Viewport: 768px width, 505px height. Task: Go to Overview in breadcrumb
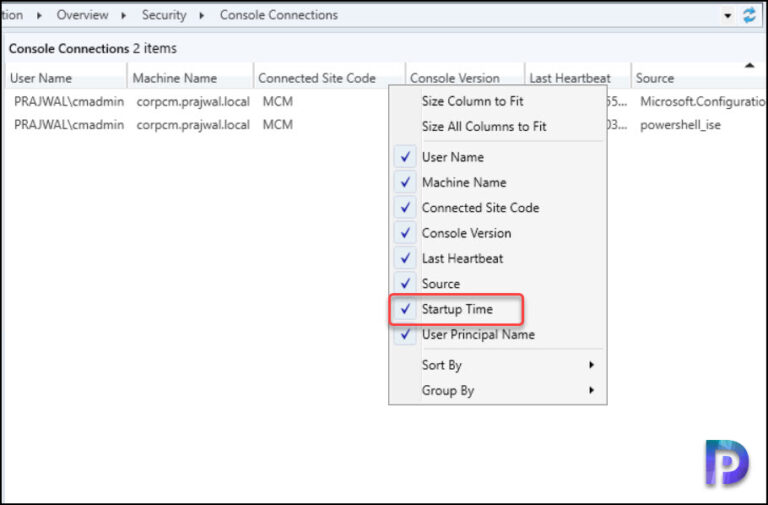[82, 15]
